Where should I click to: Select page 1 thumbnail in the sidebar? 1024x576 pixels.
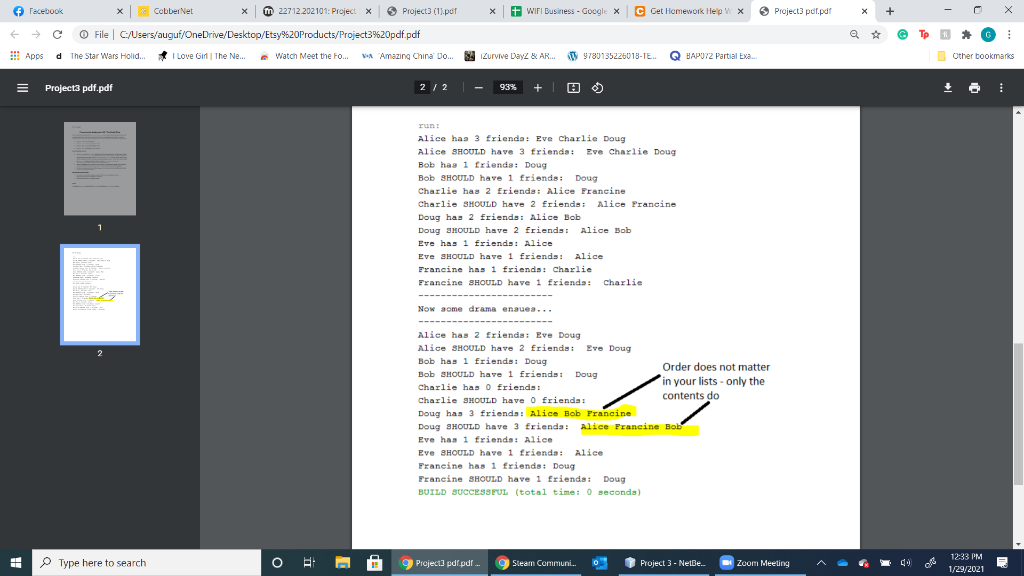99,168
